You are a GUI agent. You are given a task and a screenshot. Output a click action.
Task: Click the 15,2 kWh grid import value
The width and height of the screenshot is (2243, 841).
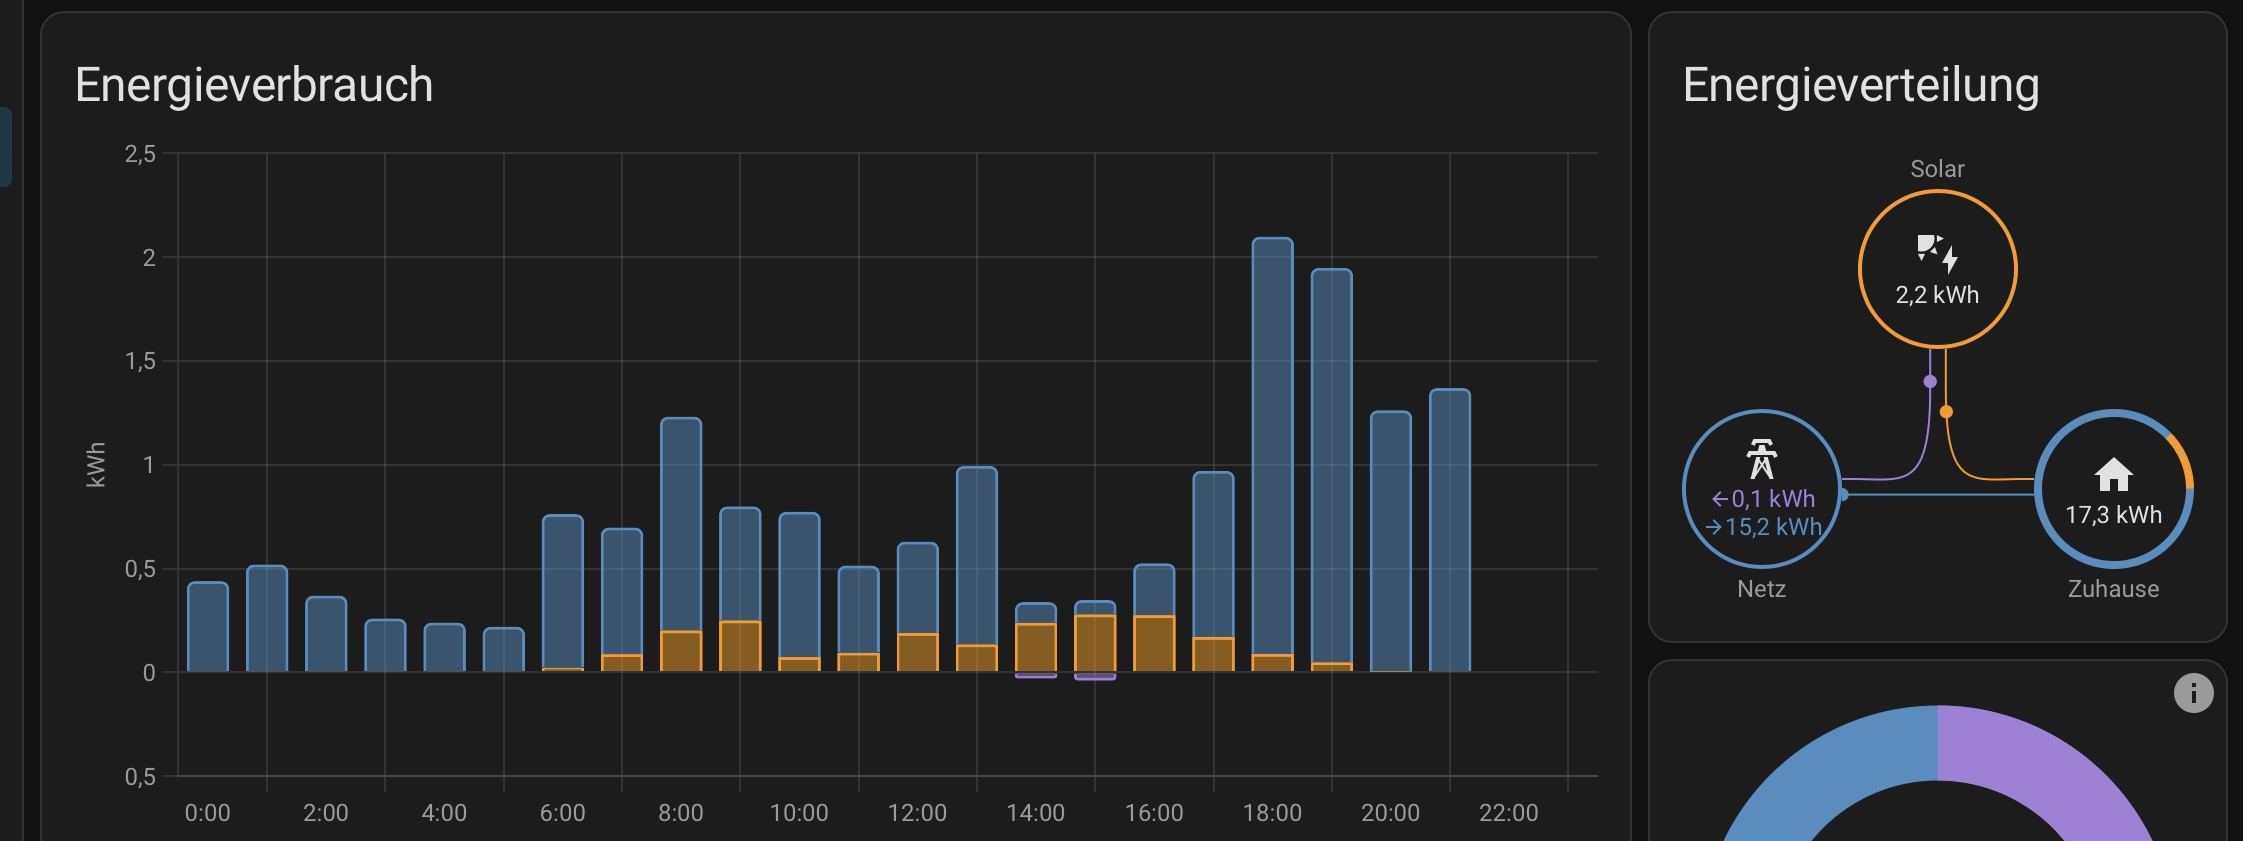click(x=1763, y=527)
